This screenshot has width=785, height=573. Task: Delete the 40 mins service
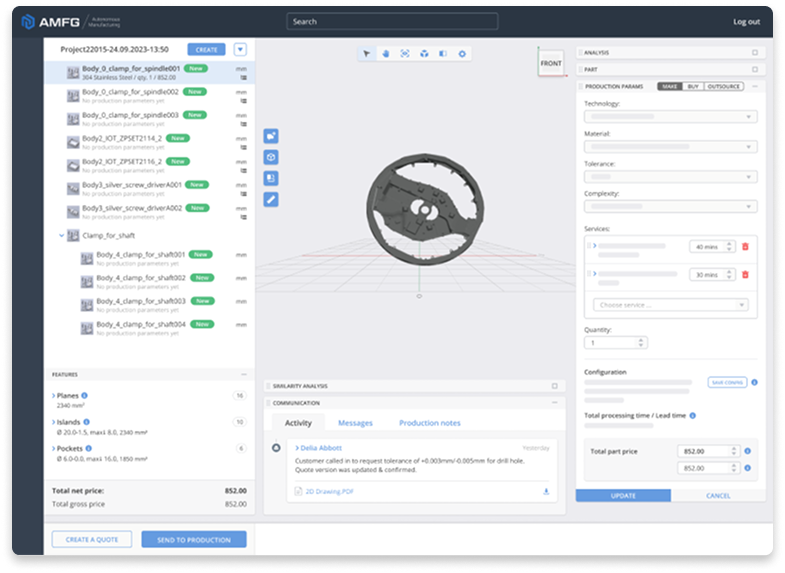point(745,246)
